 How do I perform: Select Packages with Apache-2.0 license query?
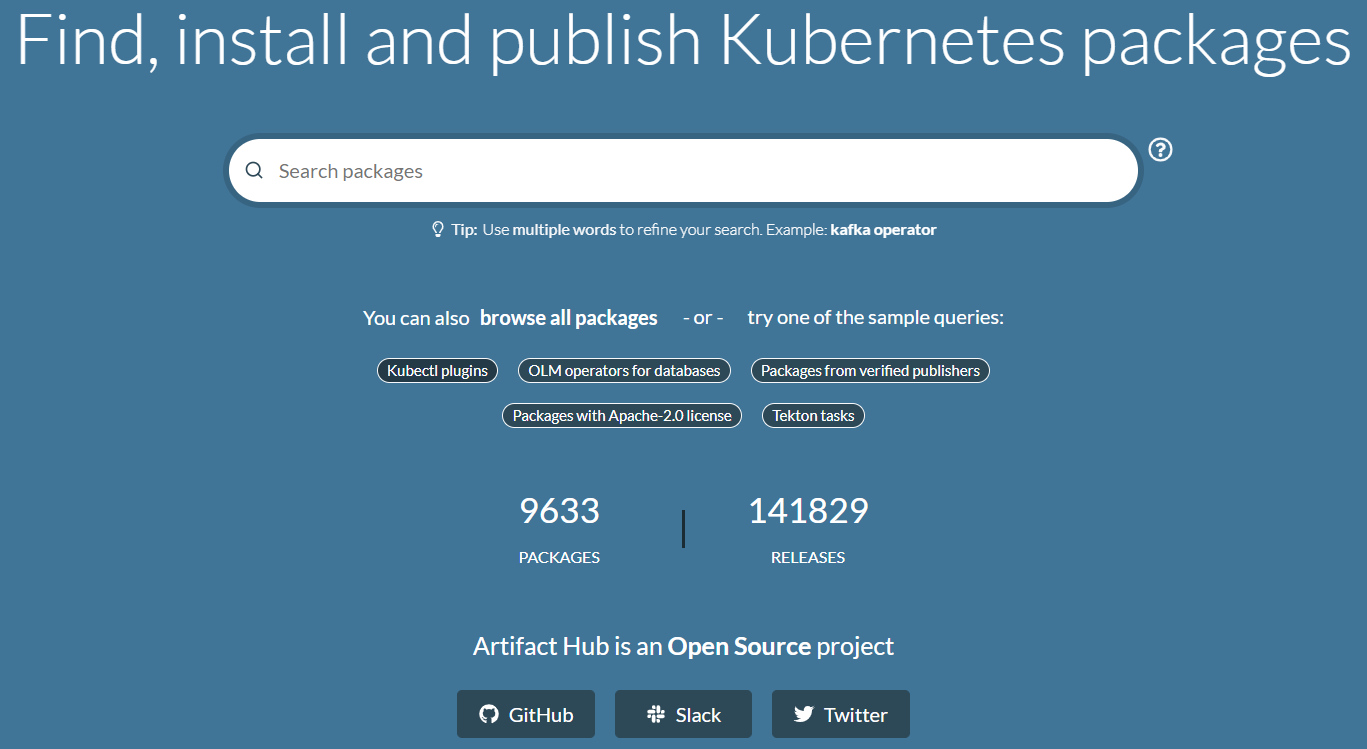pos(622,416)
